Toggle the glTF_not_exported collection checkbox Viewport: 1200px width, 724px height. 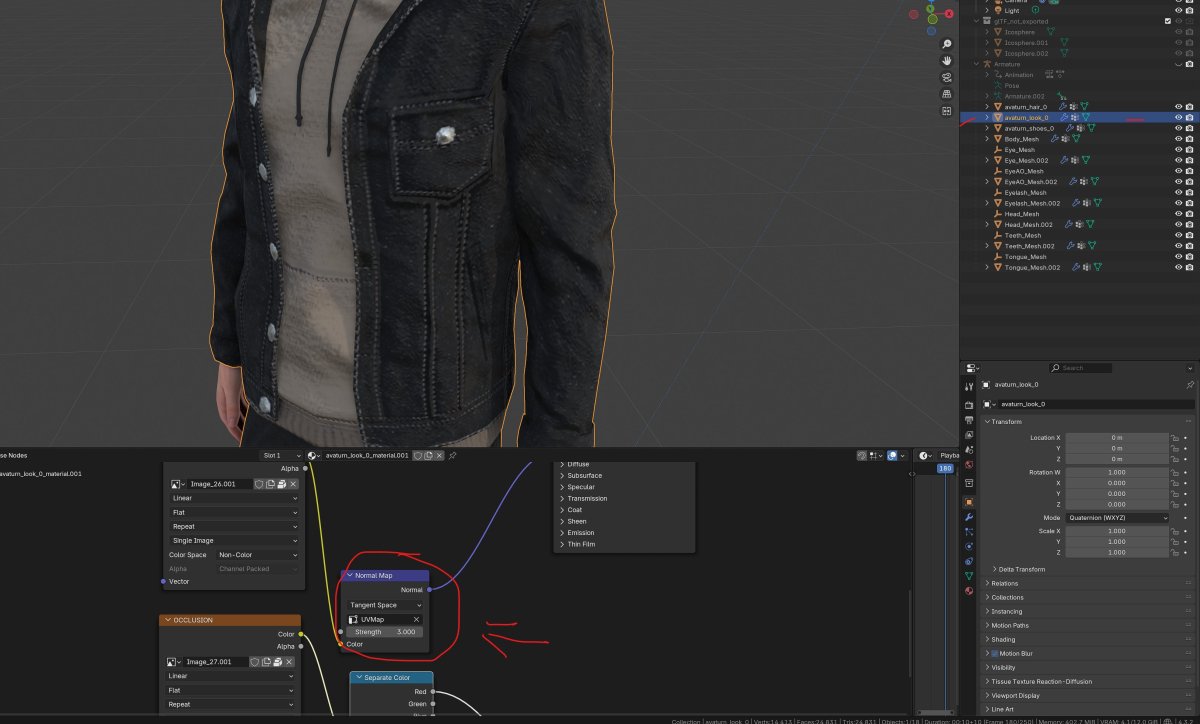click(x=1167, y=21)
